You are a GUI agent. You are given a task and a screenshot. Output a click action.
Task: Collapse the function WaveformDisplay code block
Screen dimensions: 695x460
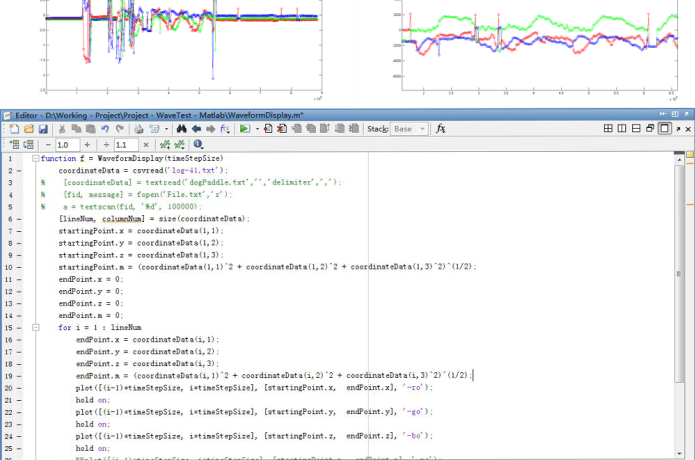(x=34, y=159)
